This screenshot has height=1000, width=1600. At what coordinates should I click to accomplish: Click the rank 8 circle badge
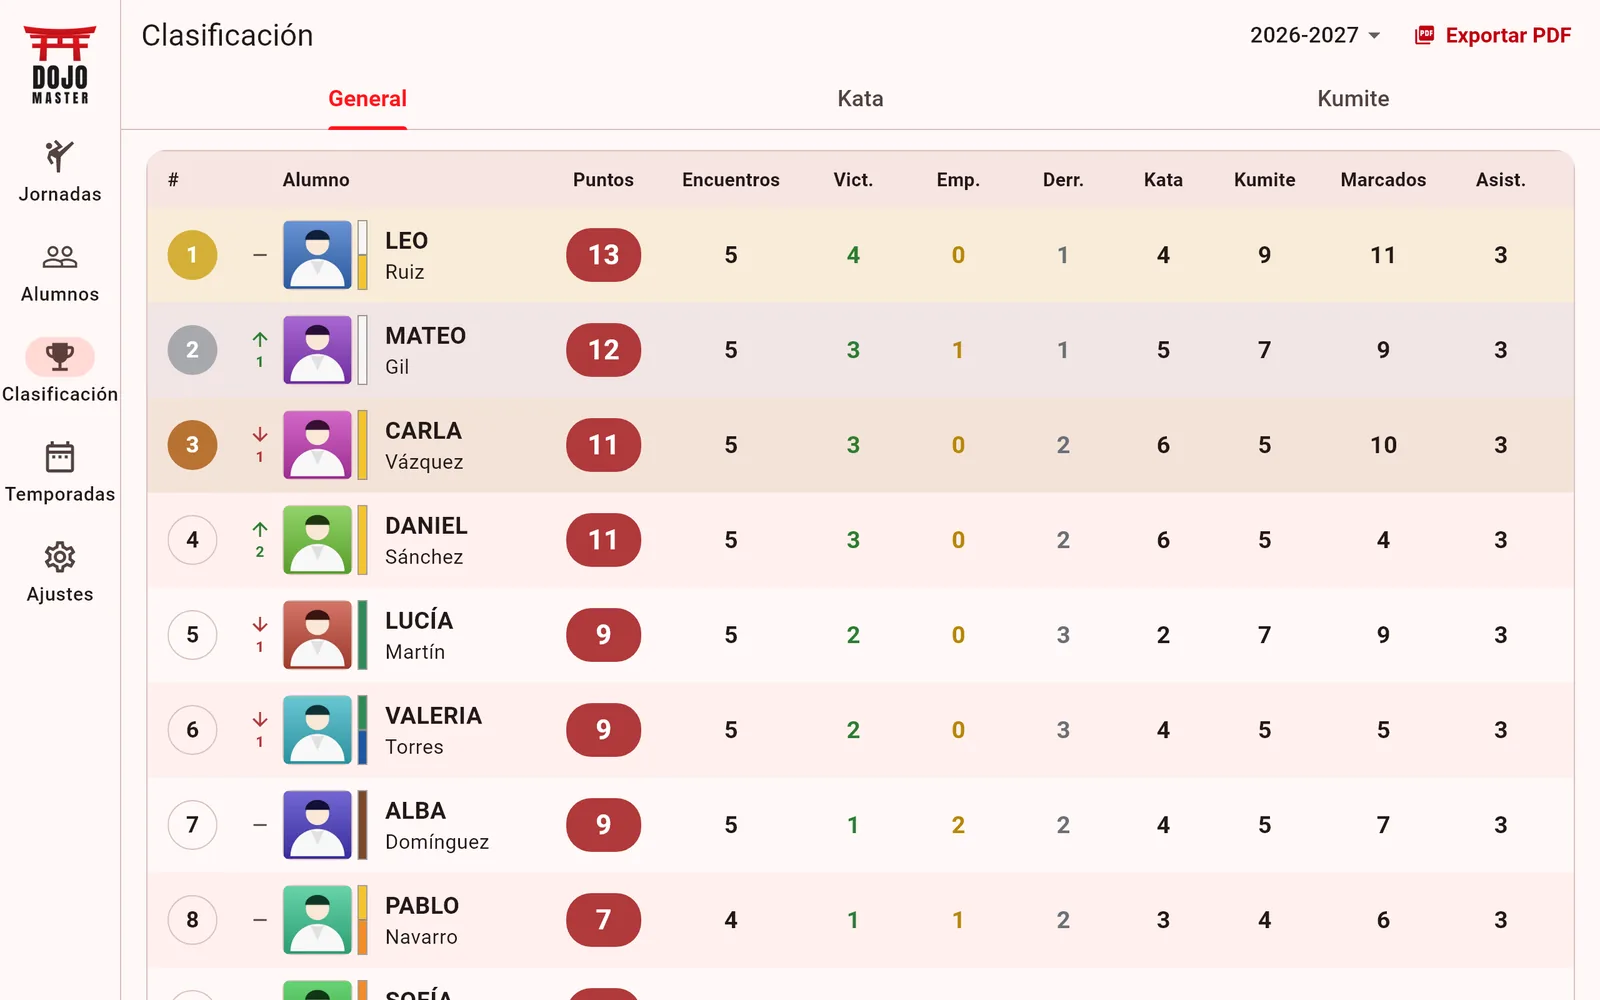pyautogui.click(x=192, y=920)
